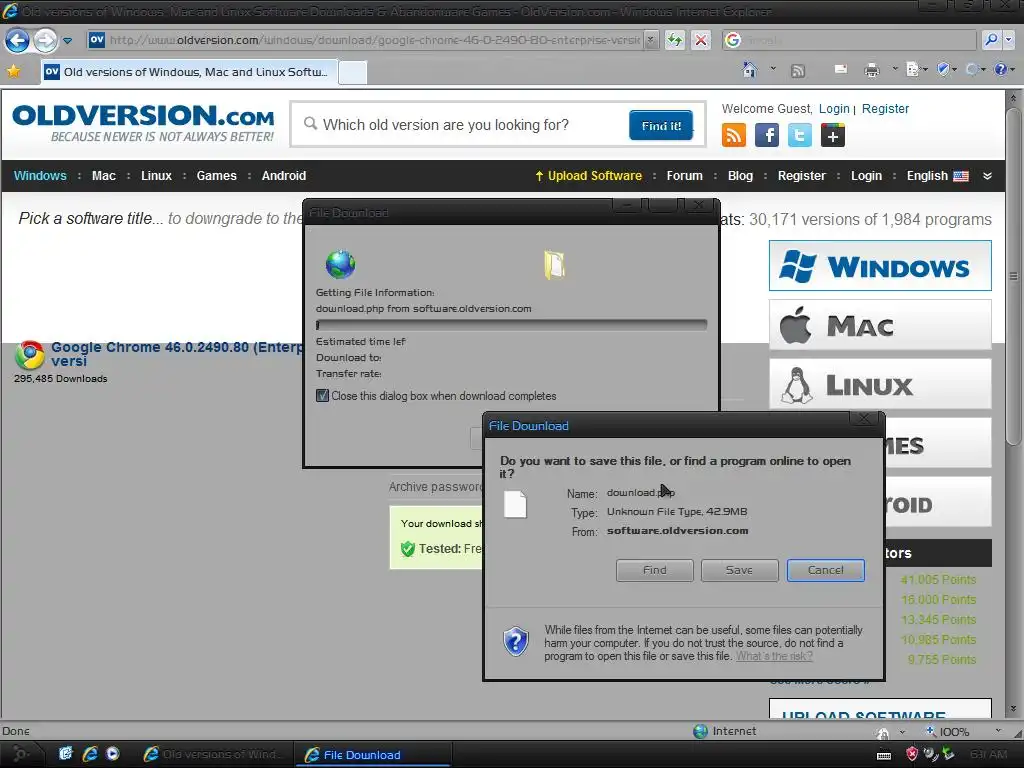The width and height of the screenshot is (1024, 768).
Task: Switch to the File Download taskbar button
Action: 372,754
